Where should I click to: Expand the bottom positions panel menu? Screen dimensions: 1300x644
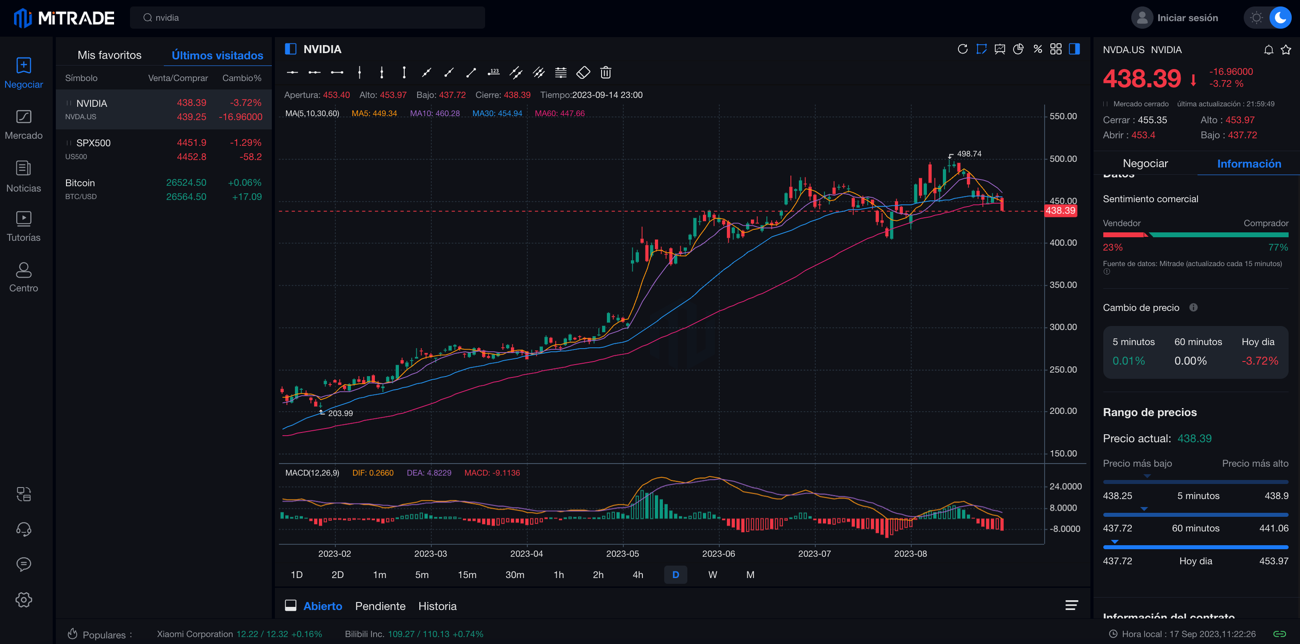1071,606
